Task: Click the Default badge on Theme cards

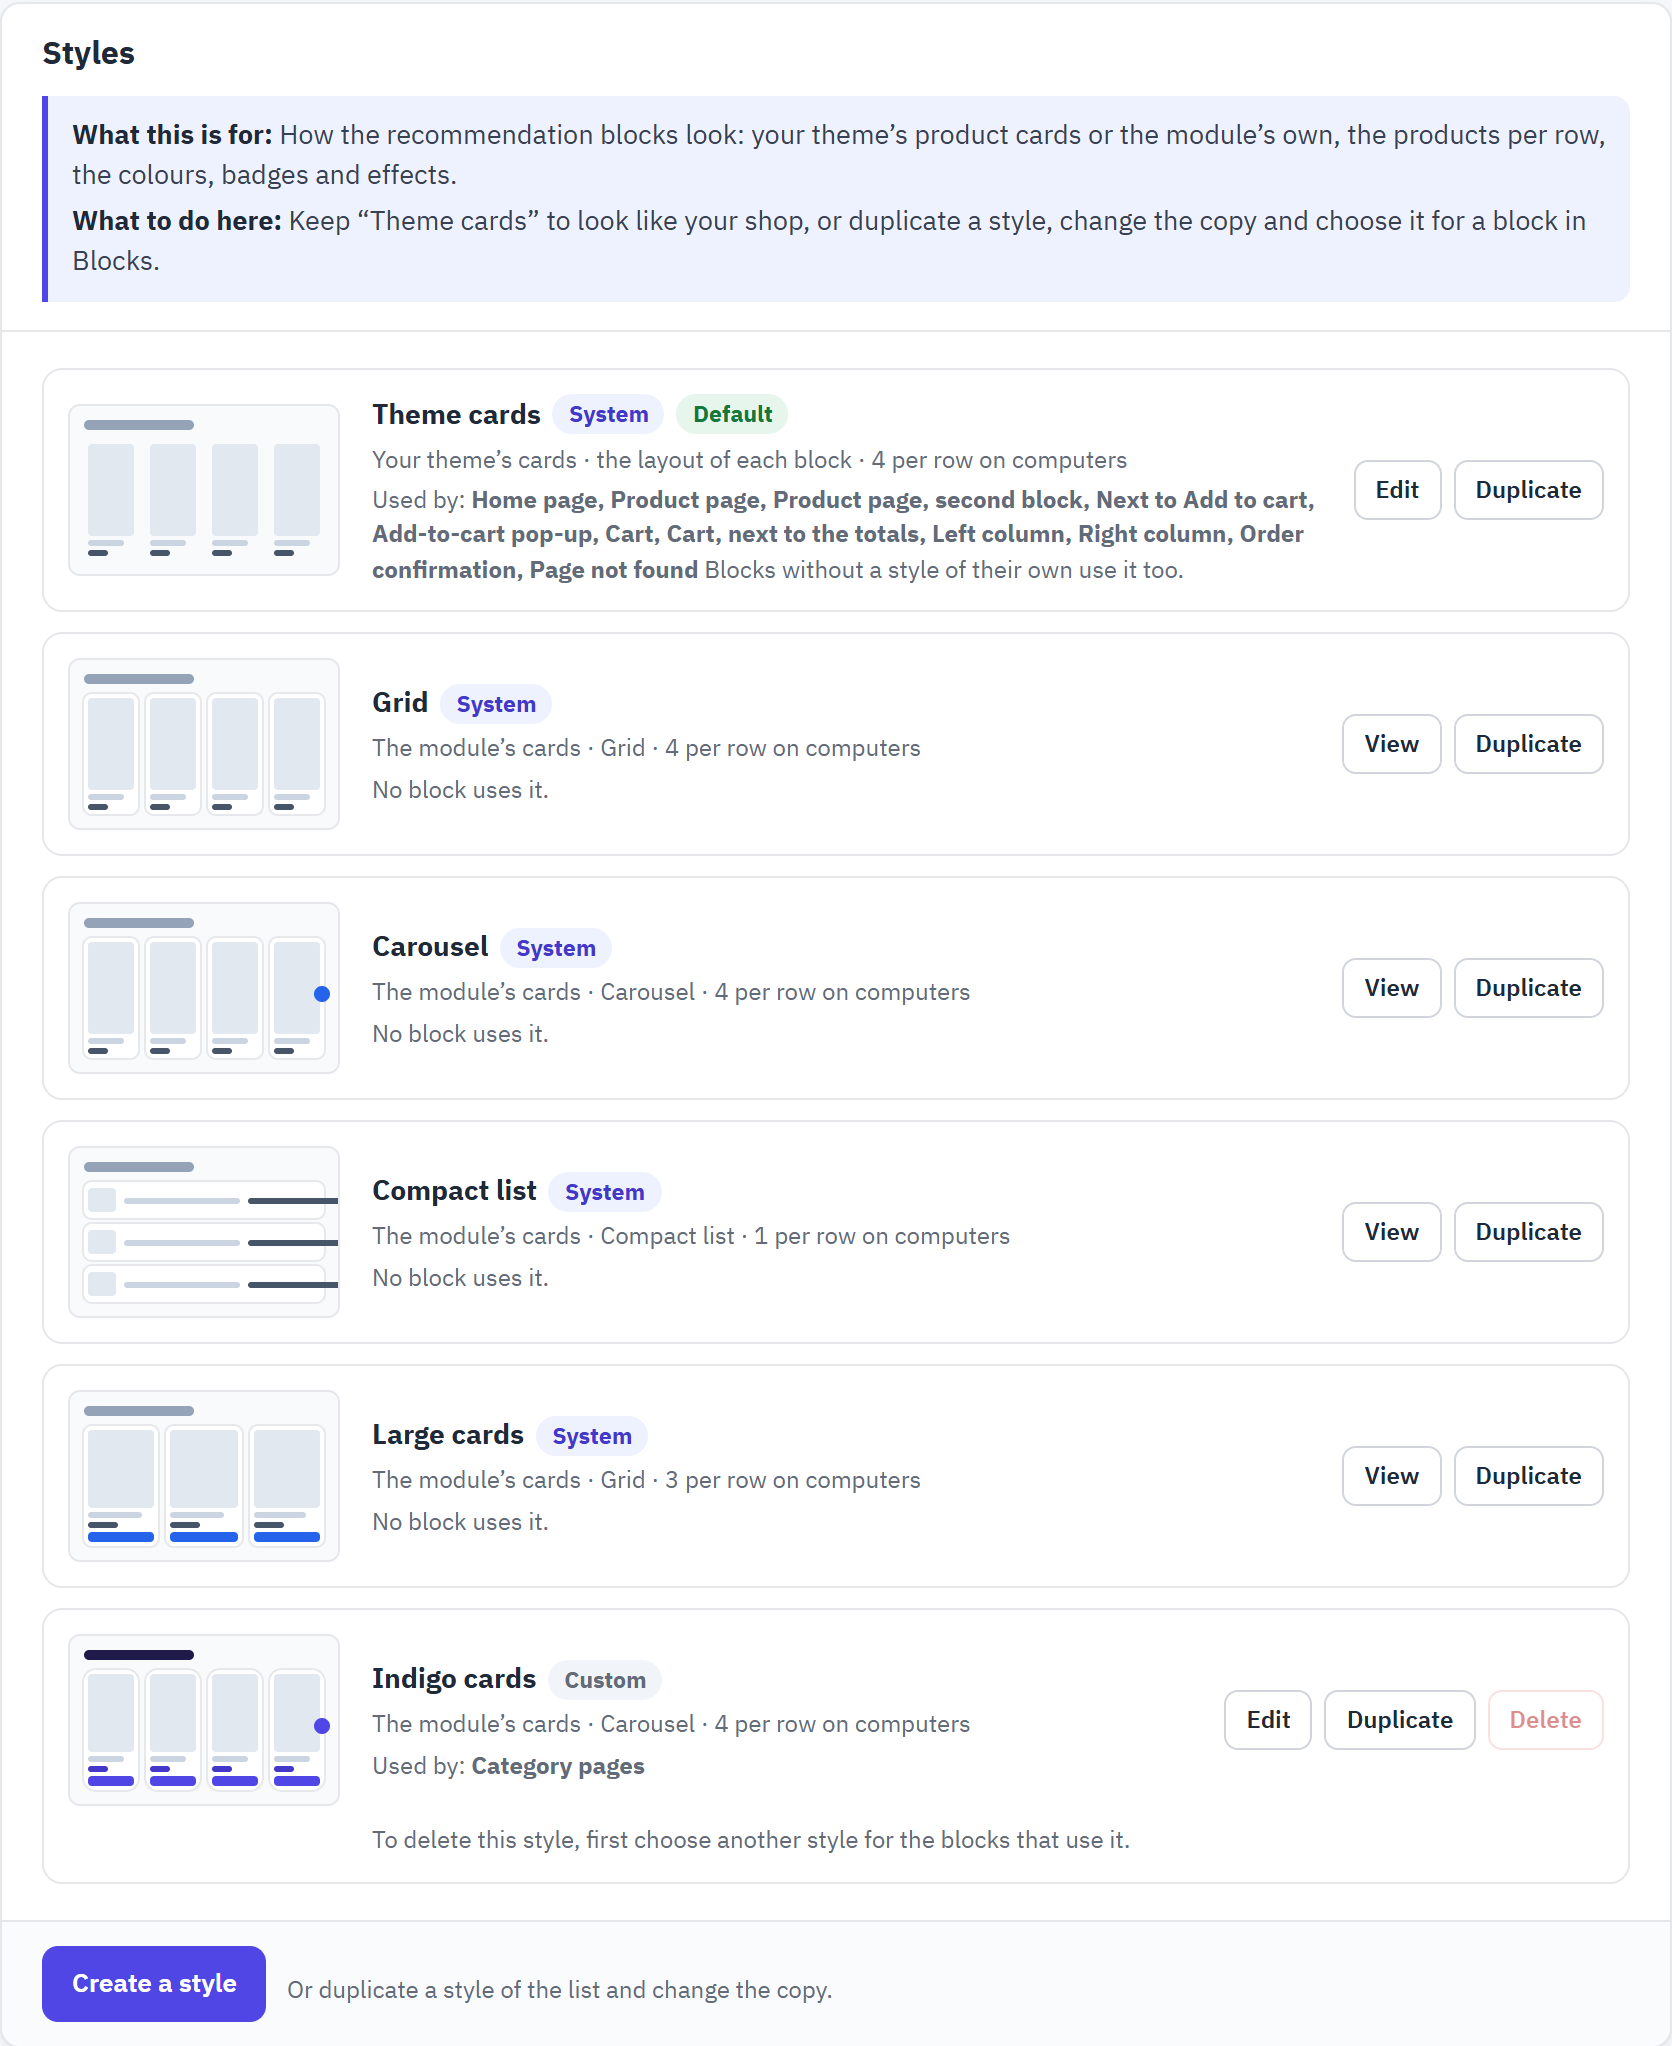Action: pyautogui.click(x=732, y=414)
